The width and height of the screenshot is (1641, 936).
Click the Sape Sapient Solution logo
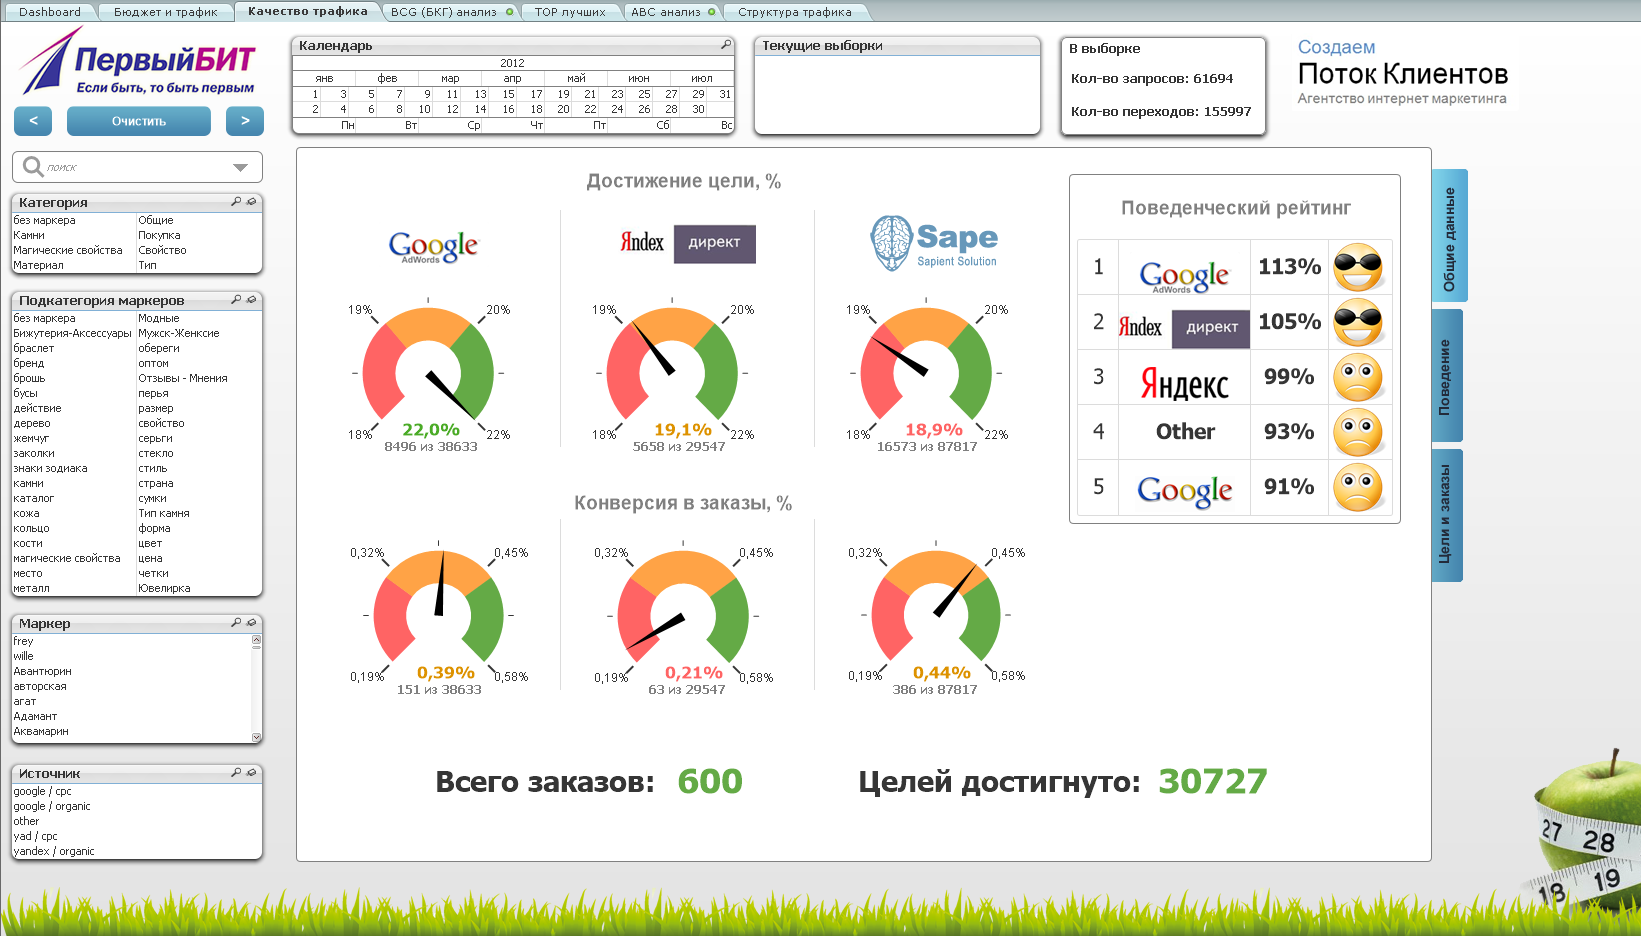tap(934, 243)
